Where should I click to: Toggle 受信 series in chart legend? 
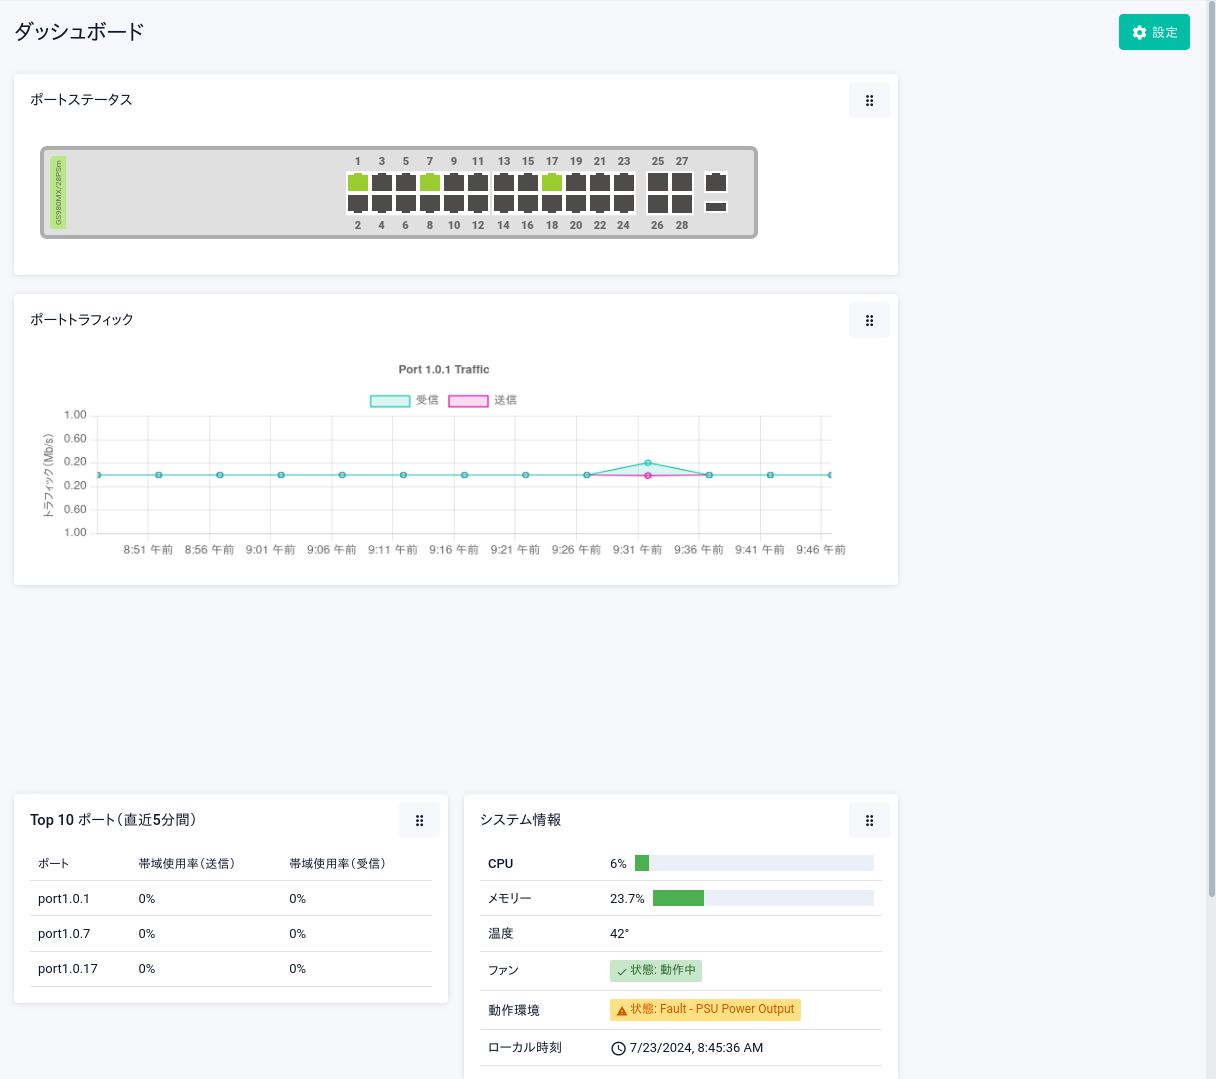404,400
